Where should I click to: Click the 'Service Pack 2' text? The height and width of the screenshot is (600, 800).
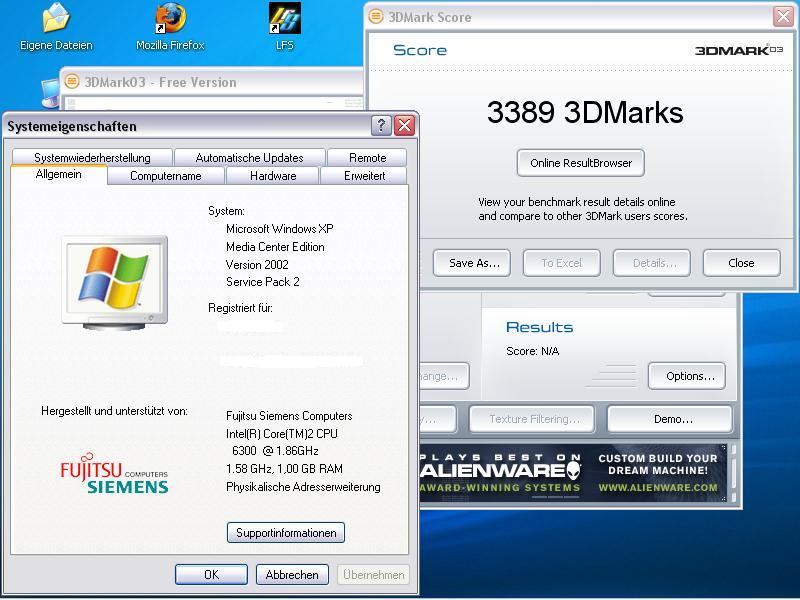[263, 282]
